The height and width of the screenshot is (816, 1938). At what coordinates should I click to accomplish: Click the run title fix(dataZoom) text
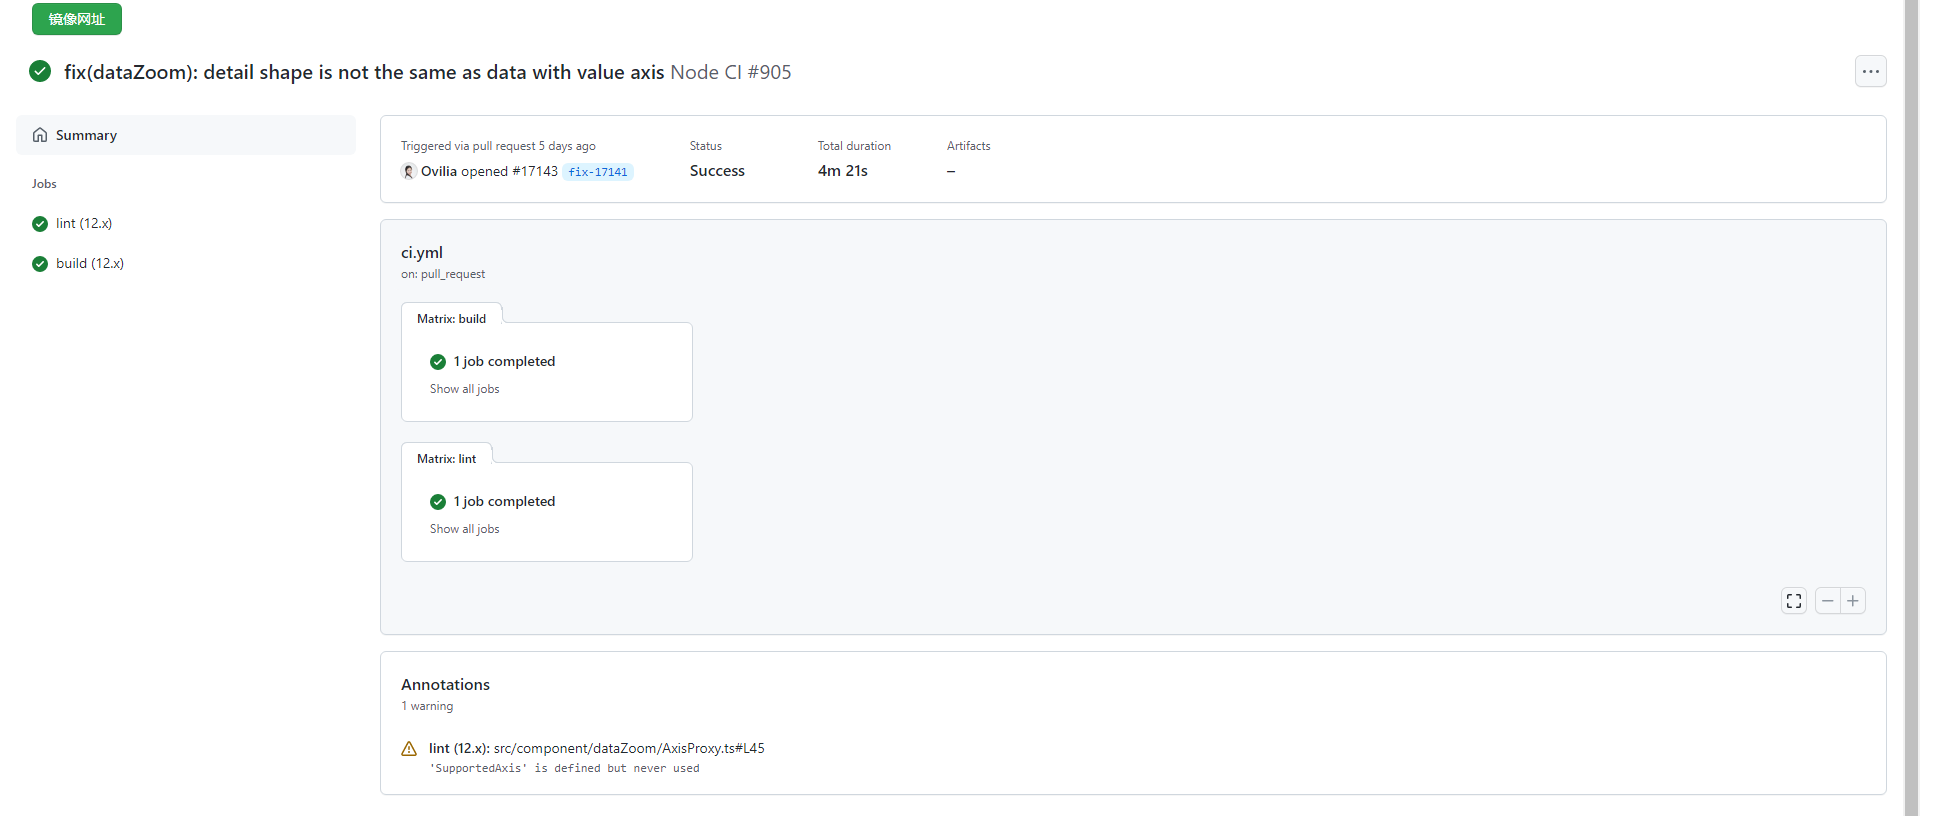364,72
